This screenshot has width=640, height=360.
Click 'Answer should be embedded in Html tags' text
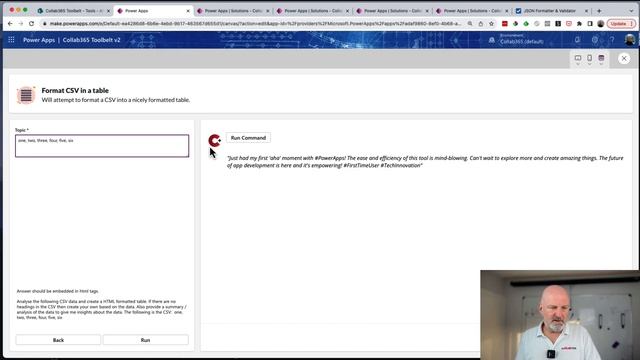click(x=58, y=291)
